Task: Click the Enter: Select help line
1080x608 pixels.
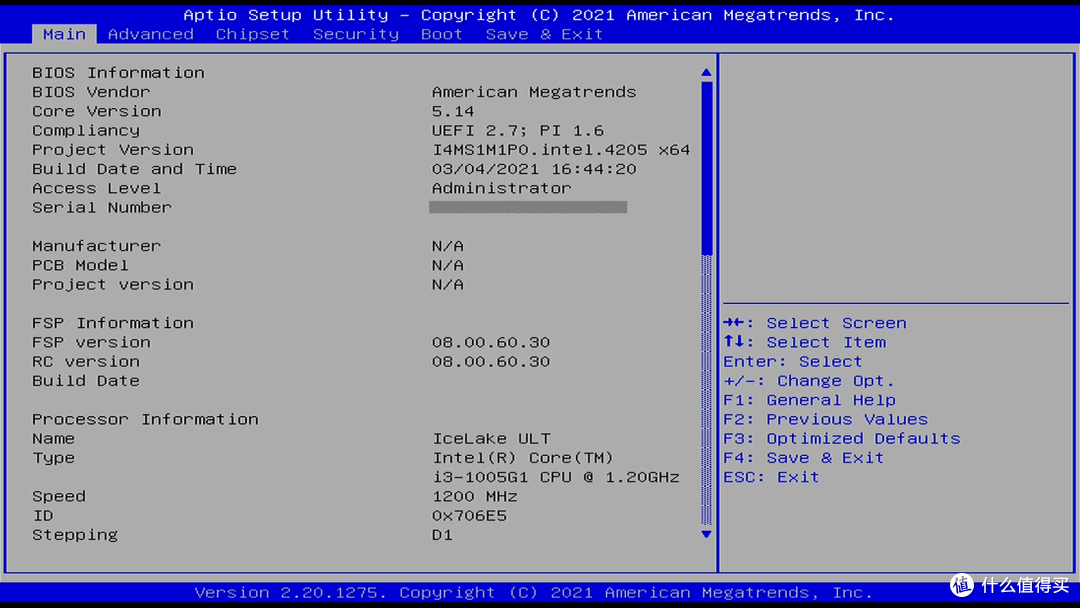Action: tap(793, 361)
